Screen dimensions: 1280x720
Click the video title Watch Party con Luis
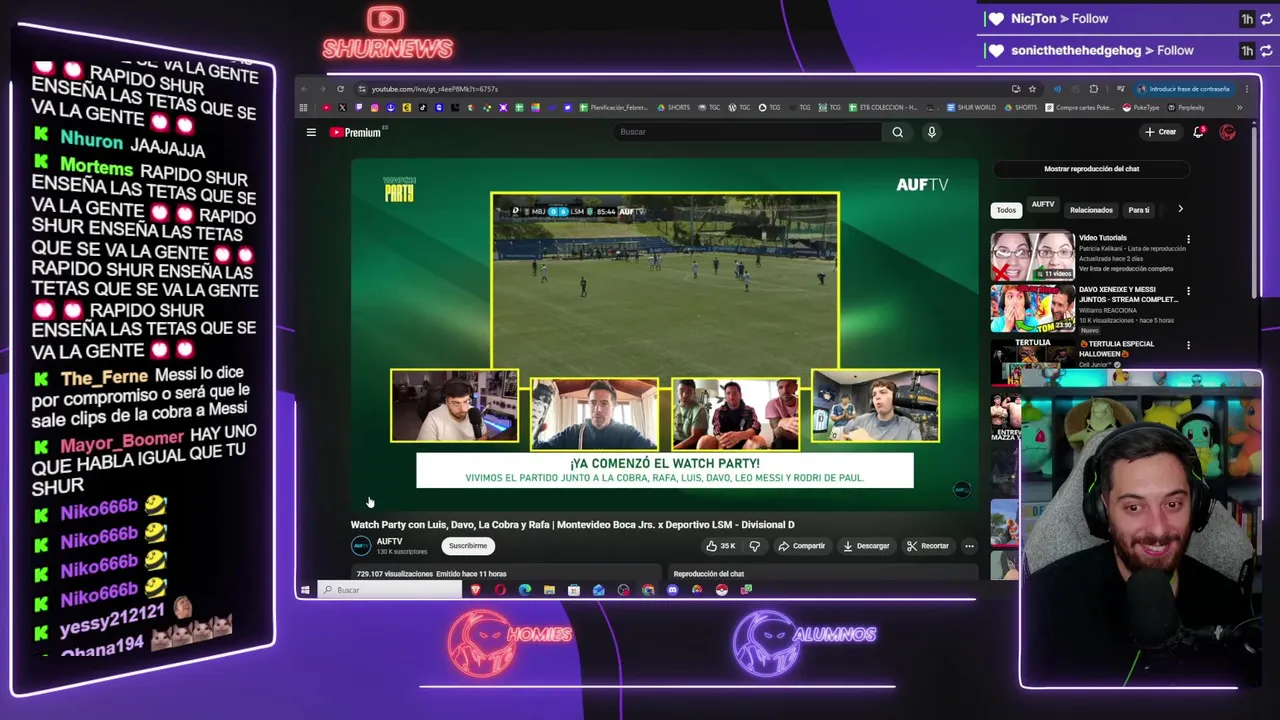coord(572,525)
